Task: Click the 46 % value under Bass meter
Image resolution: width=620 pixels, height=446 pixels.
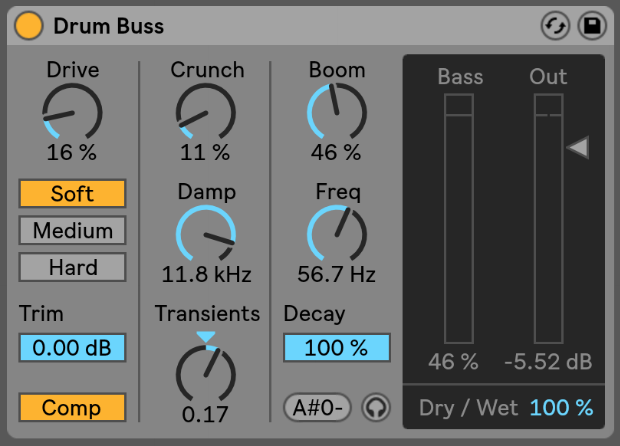Action: (x=454, y=362)
